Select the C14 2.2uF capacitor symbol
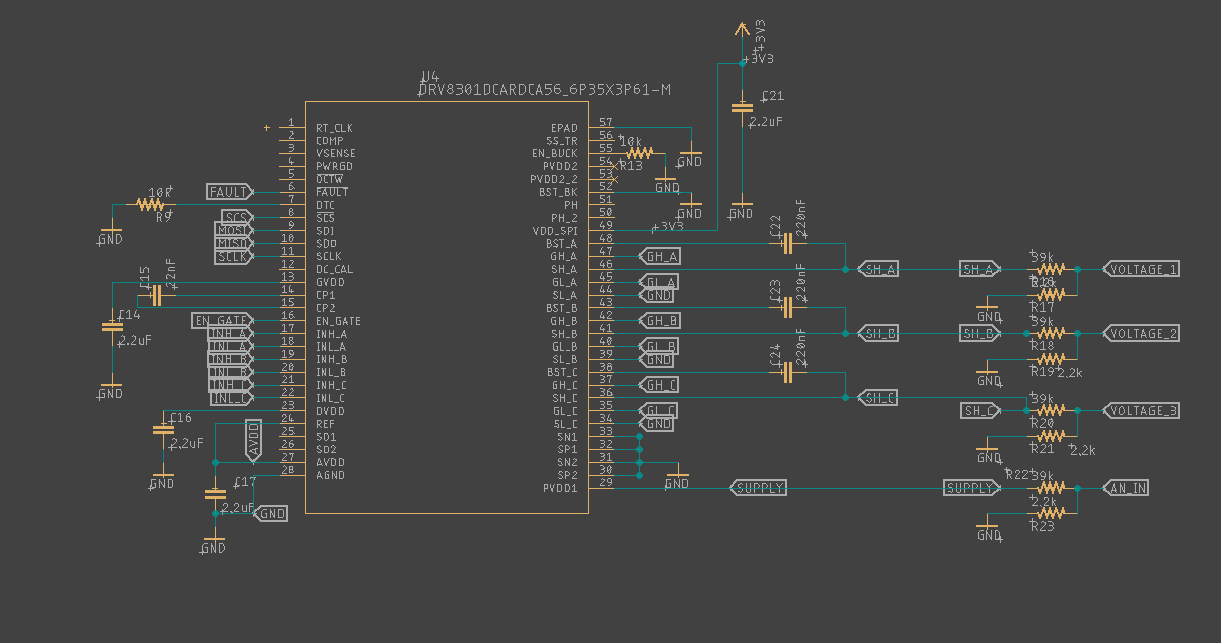Image resolution: width=1221 pixels, height=643 pixels. pyautogui.click(x=112, y=327)
